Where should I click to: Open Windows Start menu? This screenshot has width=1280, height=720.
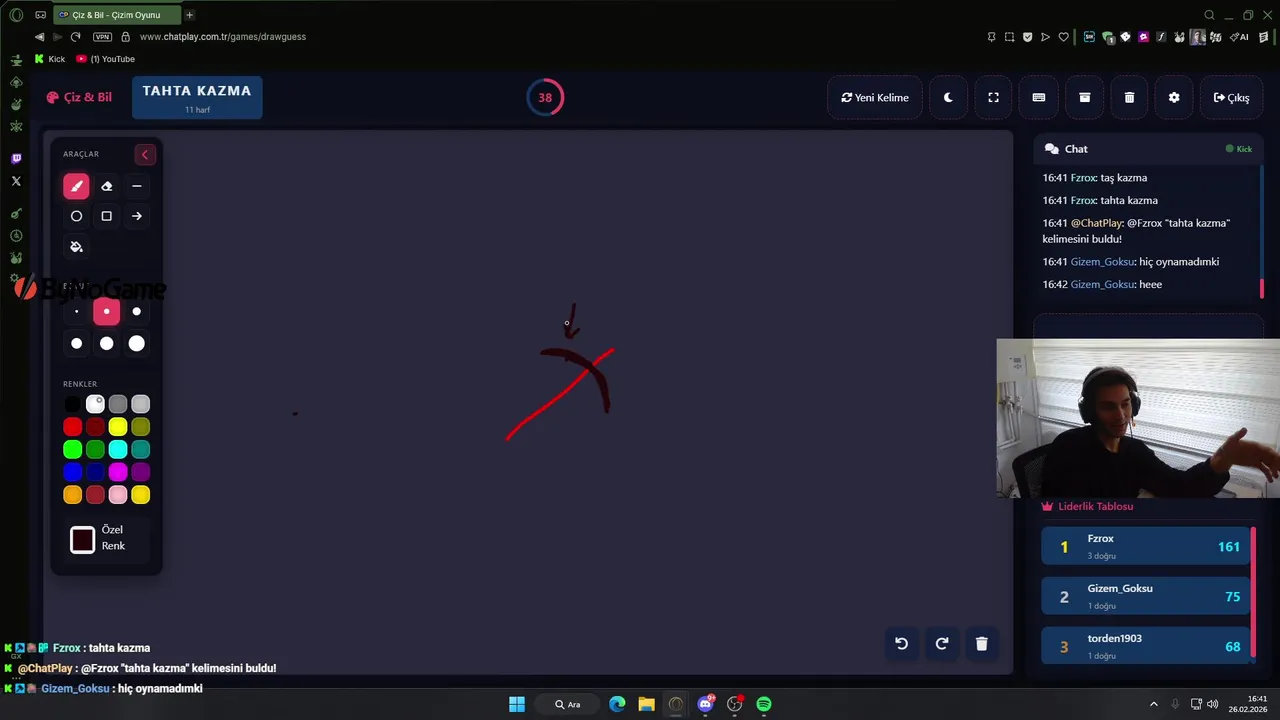517,704
